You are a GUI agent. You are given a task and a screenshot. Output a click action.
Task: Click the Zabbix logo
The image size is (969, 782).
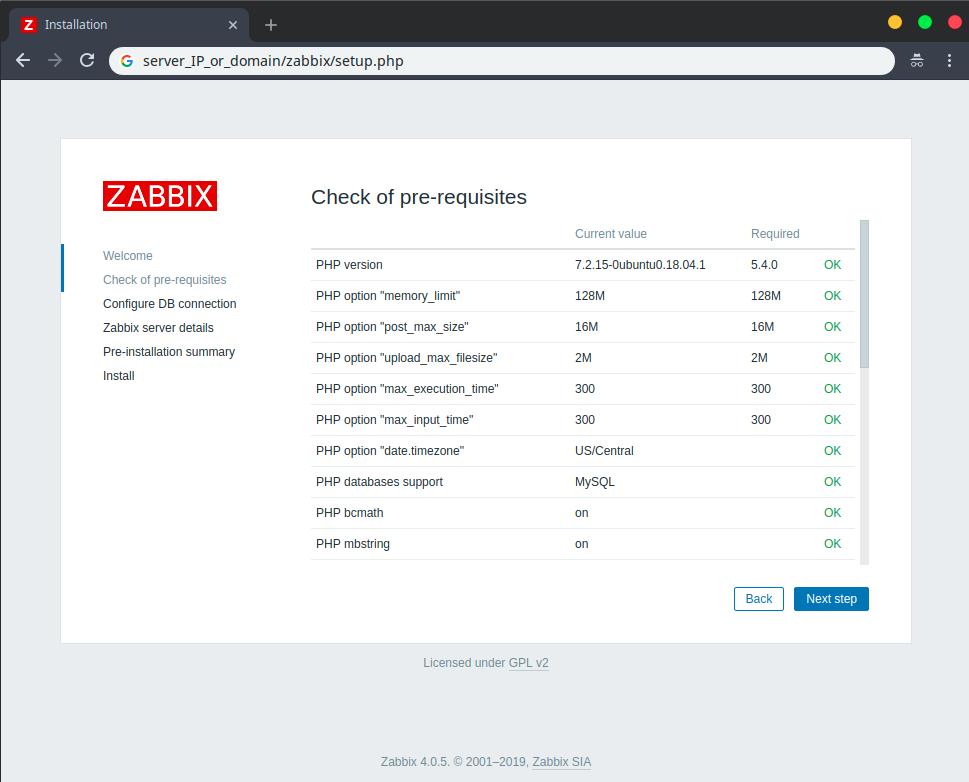coord(160,196)
